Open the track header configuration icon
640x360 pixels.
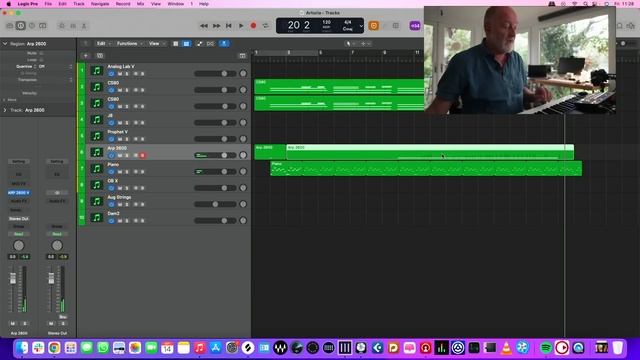[x=242, y=56]
